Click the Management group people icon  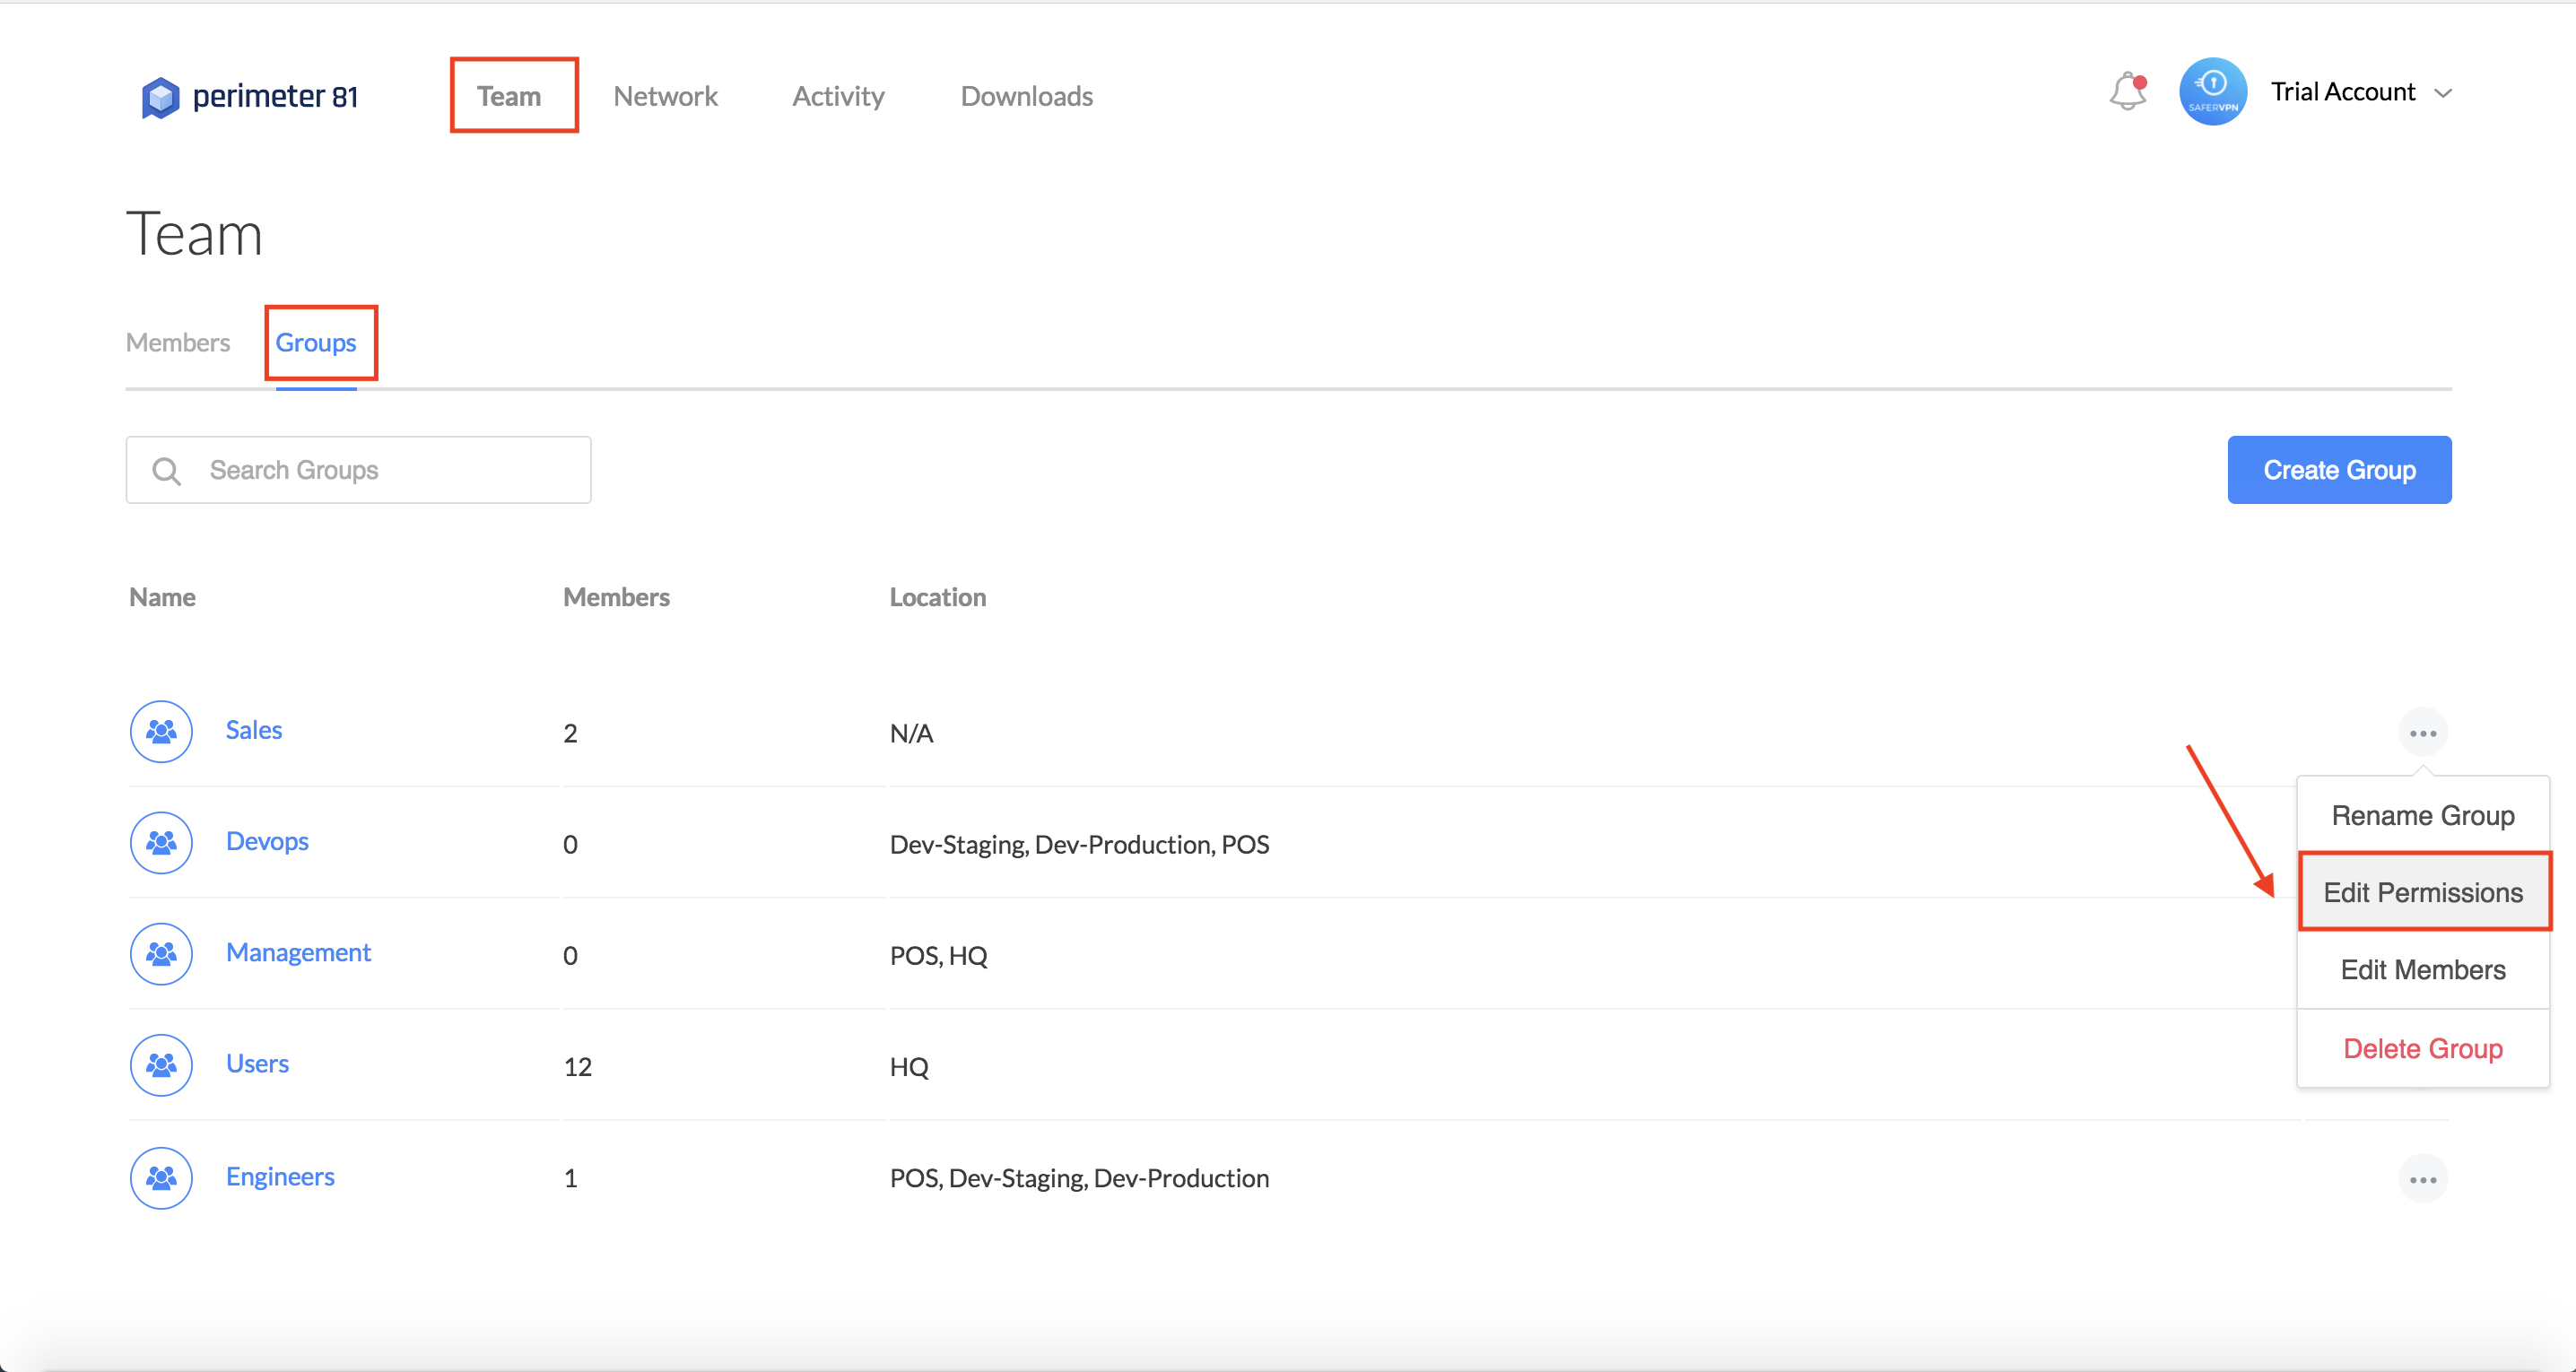[x=161, y=954]
